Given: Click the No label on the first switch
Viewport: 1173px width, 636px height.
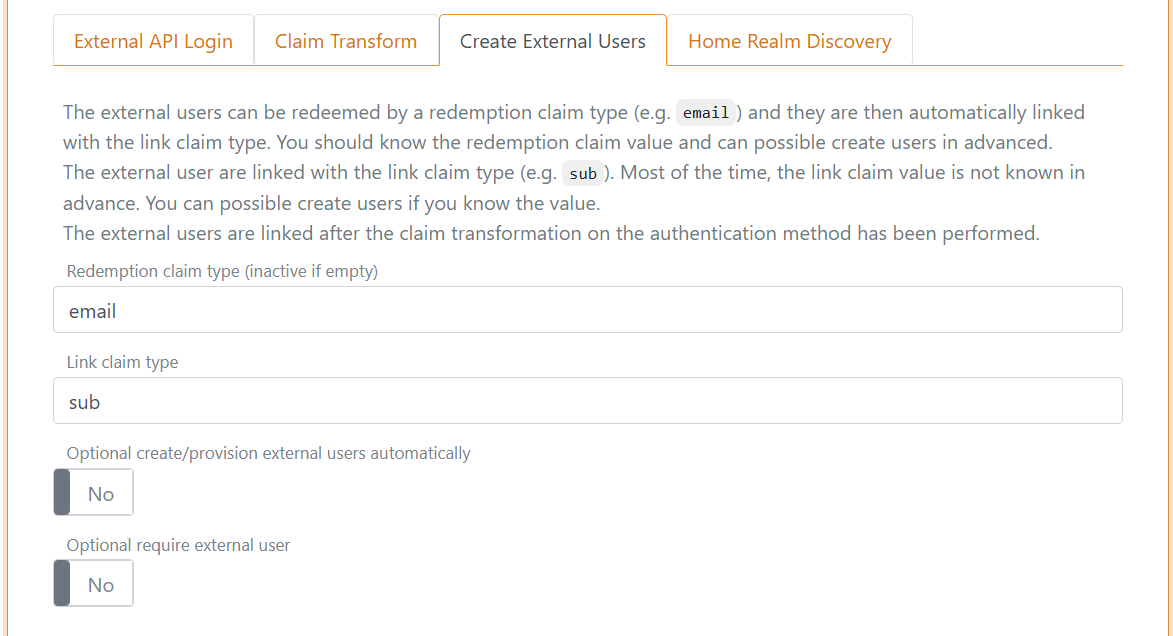Looking at the screenshot, I should pyautogui.click(x=101, y=492).
